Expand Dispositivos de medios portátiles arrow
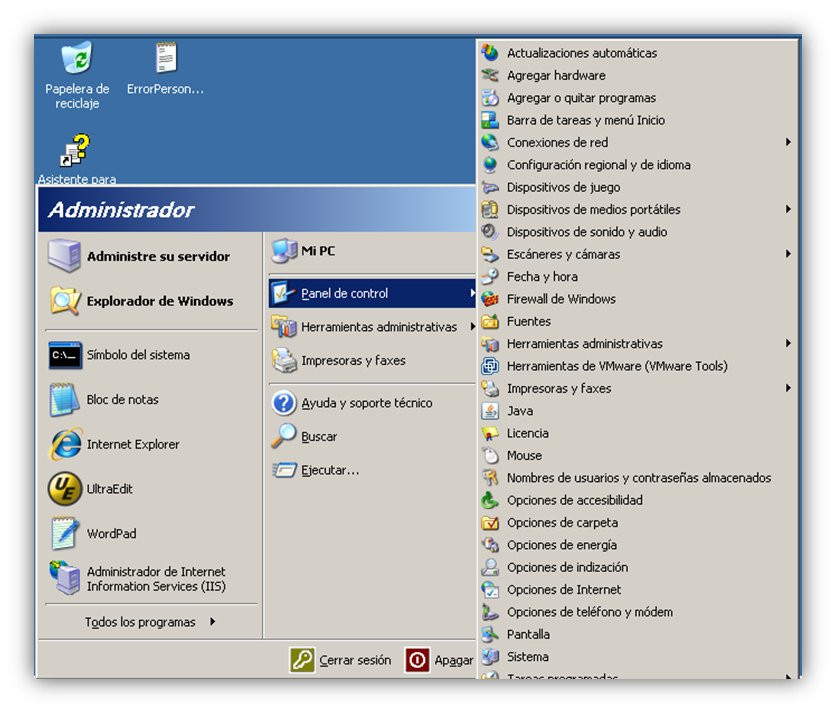The width and height of the screenshot is (836, 713). click(x=788, y=209)
